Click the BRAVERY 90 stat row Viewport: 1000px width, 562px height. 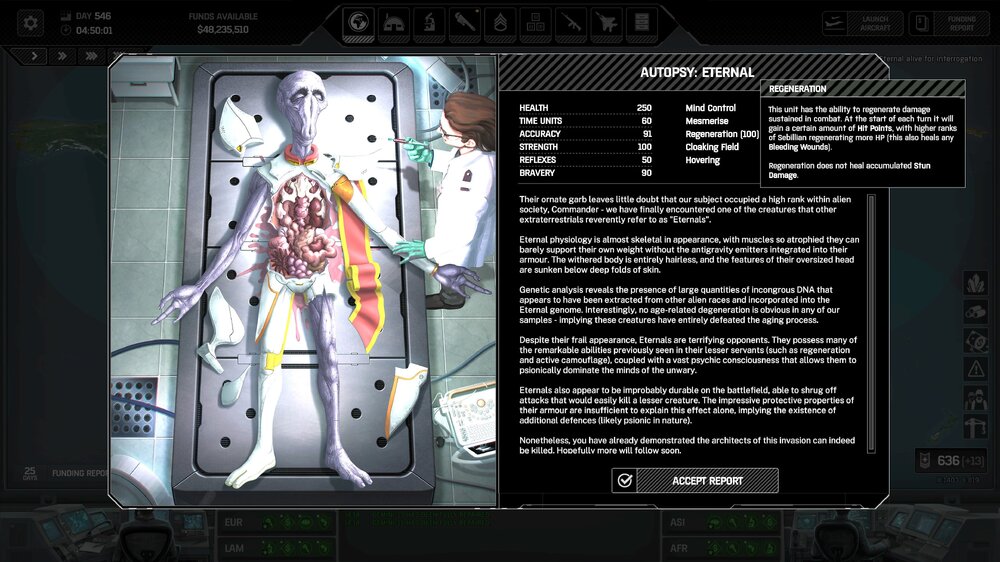click(585, 172)
